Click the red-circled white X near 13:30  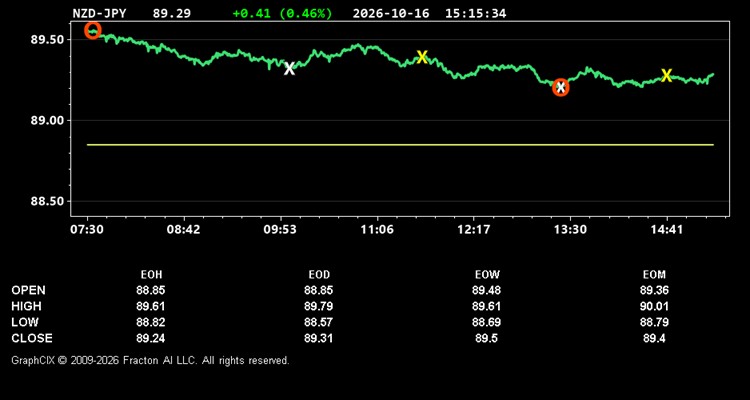[561, 88]
